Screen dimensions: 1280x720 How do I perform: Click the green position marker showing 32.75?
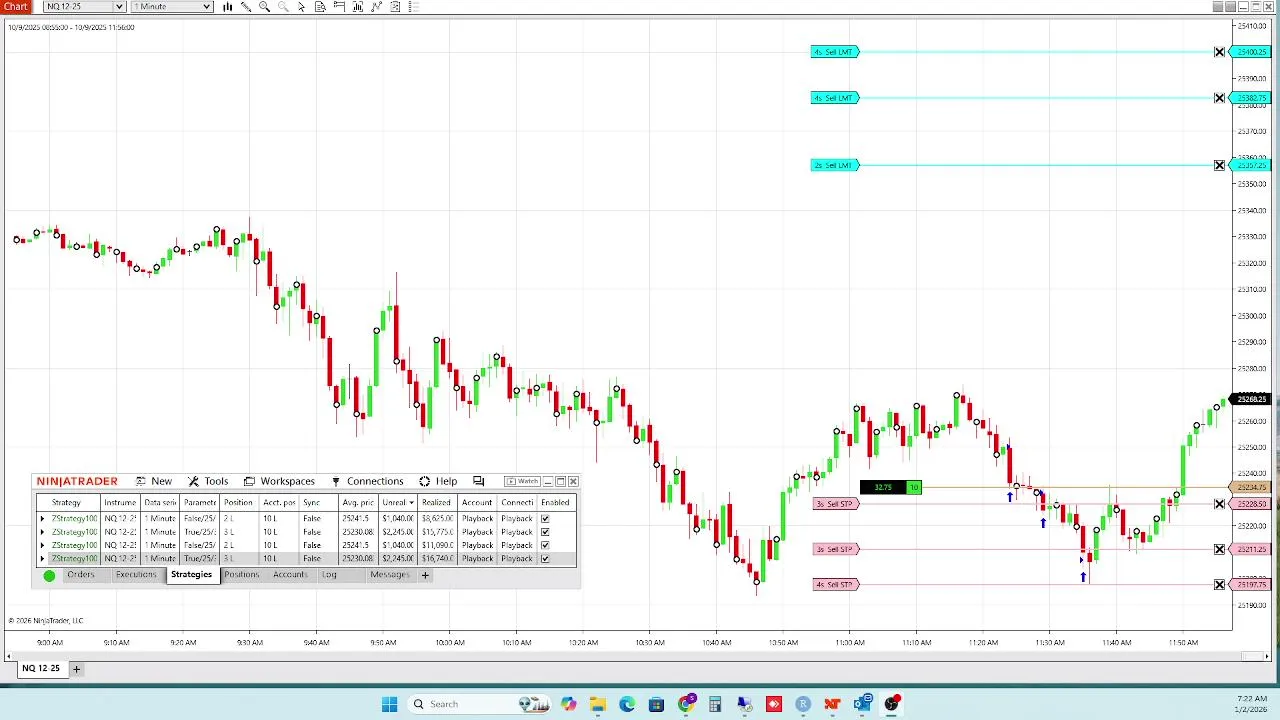pos(890,487)
